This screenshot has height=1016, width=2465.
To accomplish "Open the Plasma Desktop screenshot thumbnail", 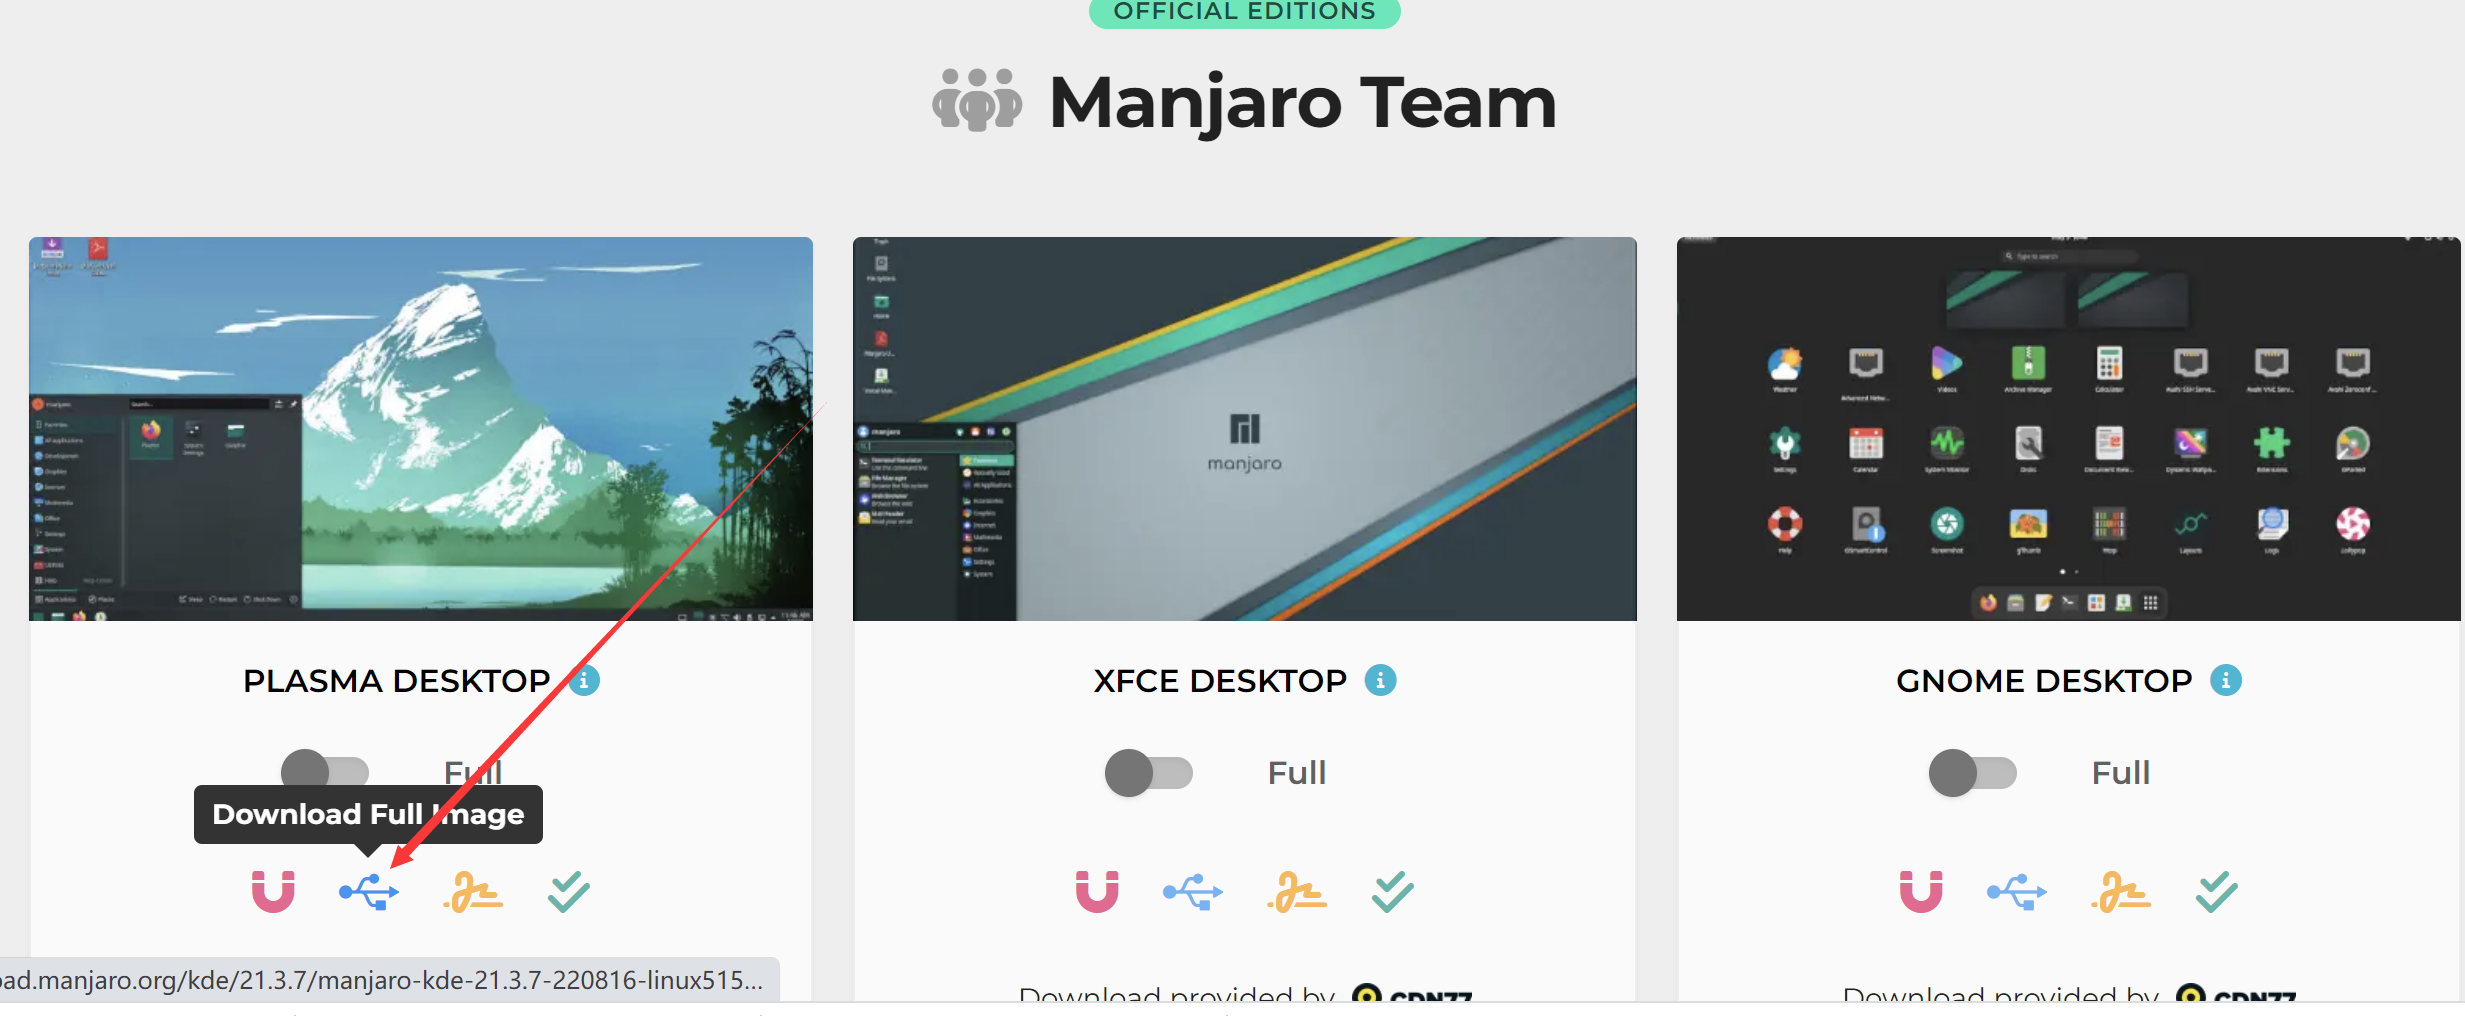I will (x=421, y=429).
